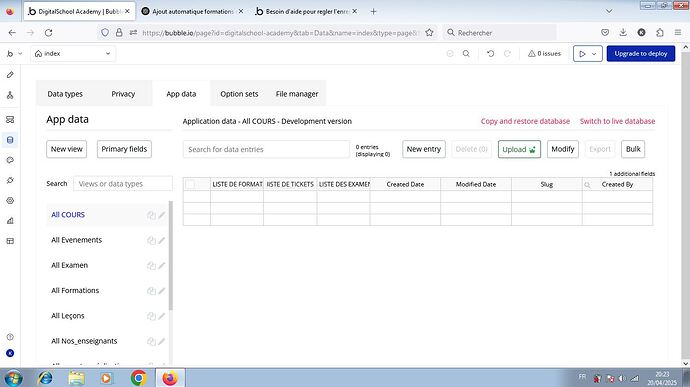This screenshot has height=387, width=690.
Task: Copy the All COURS view icon
Action: pos(151,215)
